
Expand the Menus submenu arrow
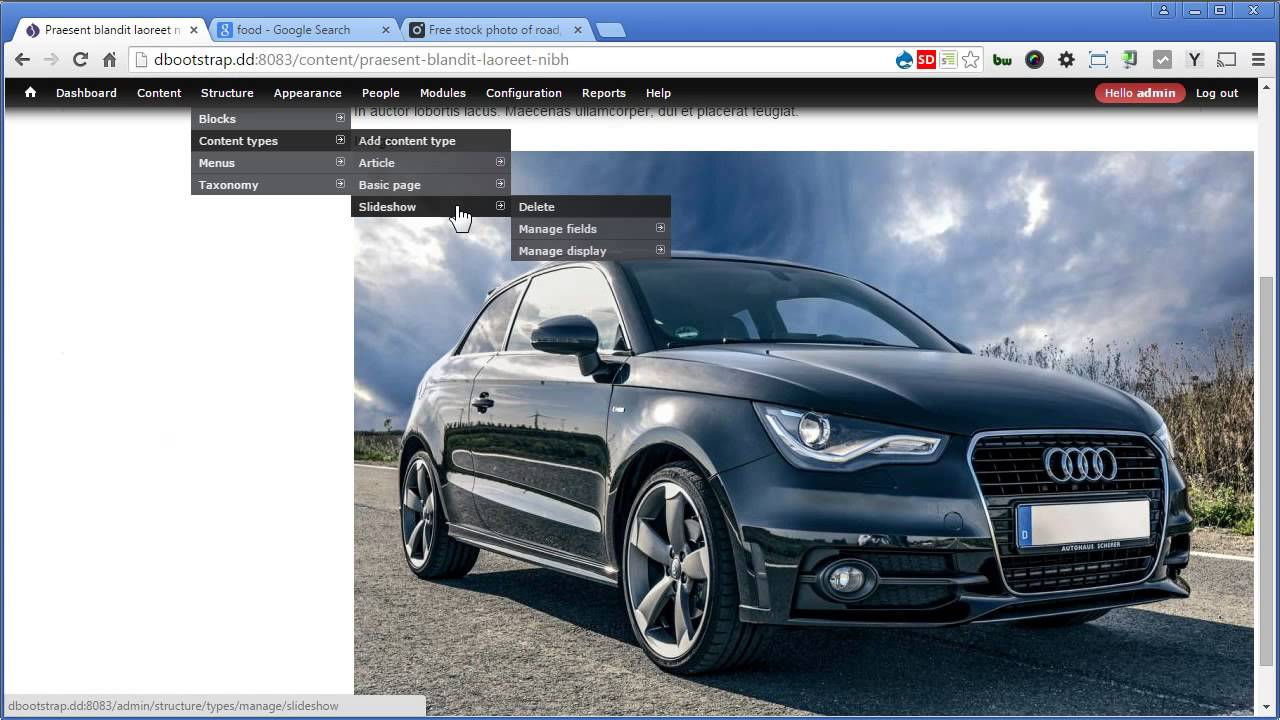[x=340, y=162]
